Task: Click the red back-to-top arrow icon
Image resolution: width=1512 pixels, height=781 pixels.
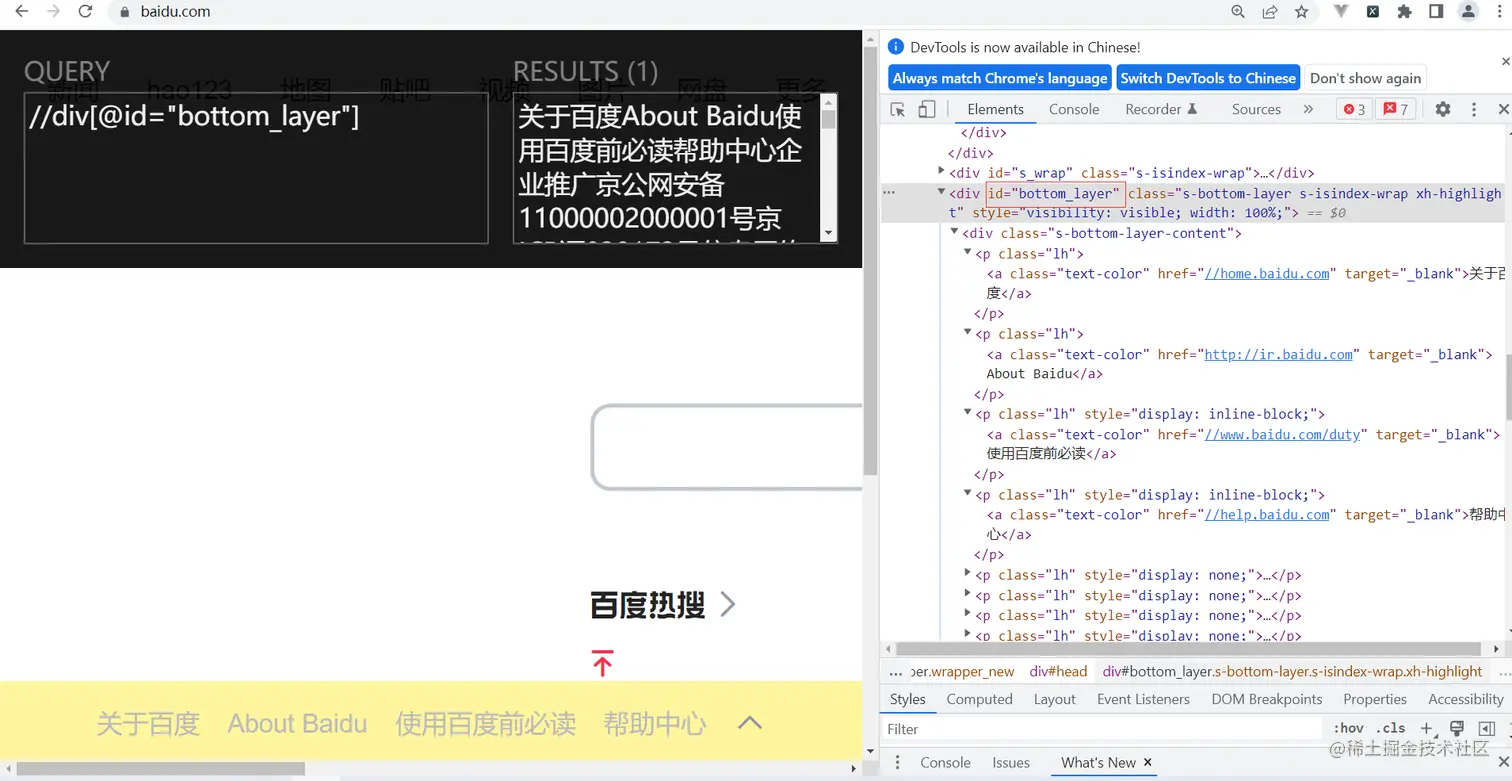Action: tap(602, 663)
